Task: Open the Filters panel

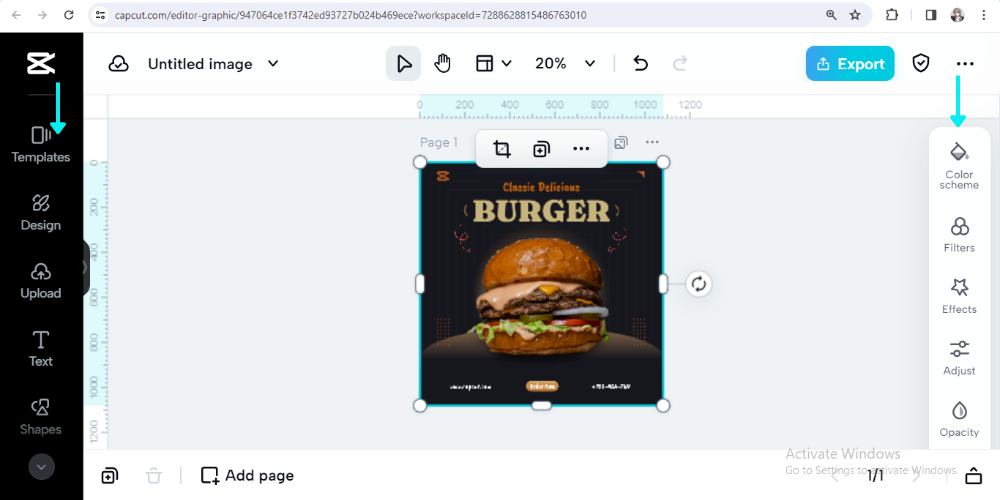Action: click(x=959, y=235)
